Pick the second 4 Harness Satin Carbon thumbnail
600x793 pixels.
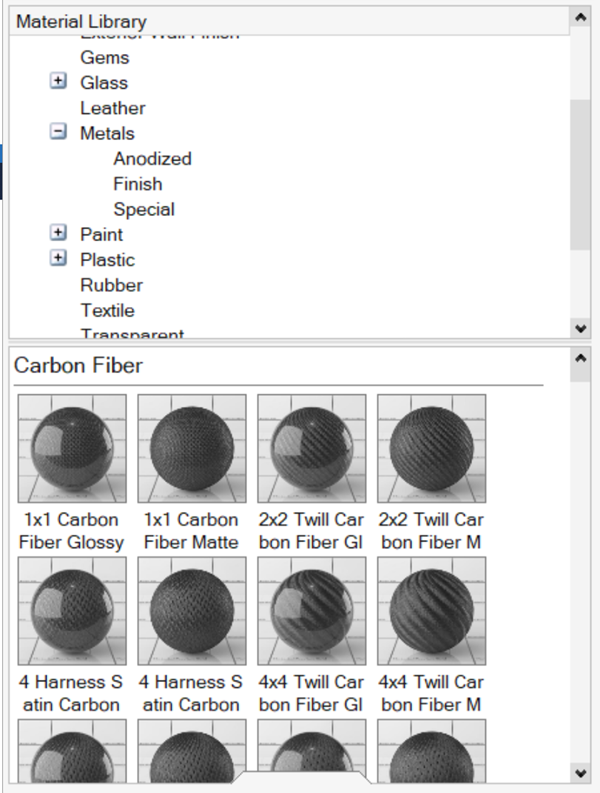(192, 610)
